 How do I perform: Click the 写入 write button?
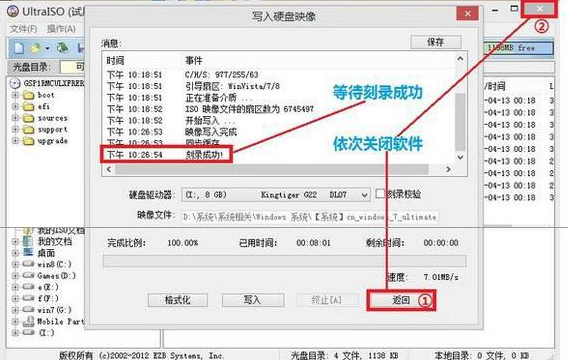[252, 300]
